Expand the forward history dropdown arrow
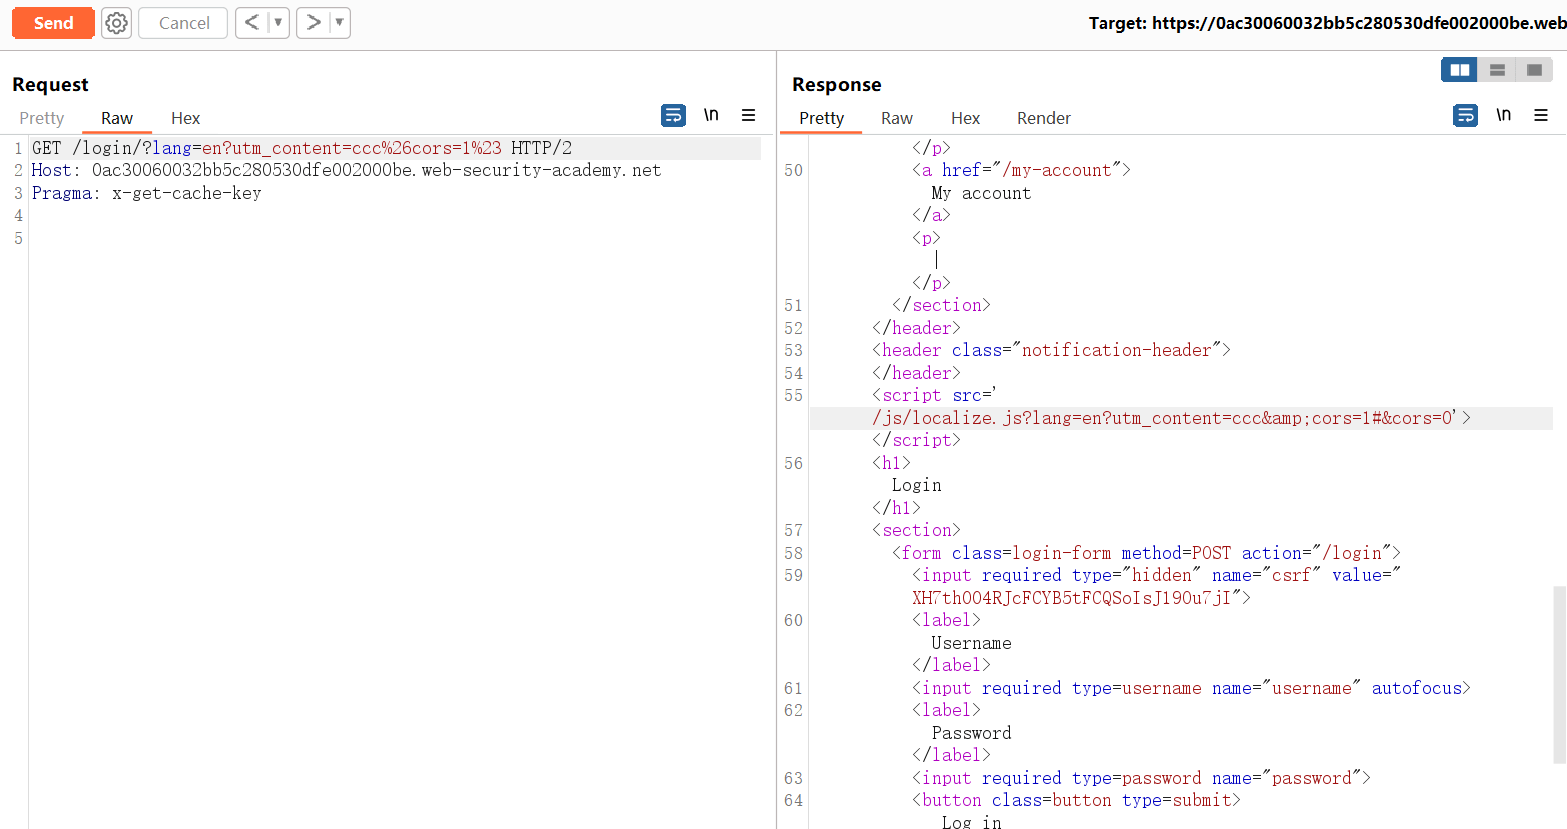The image size is (1567, 829). coord(339,23)
